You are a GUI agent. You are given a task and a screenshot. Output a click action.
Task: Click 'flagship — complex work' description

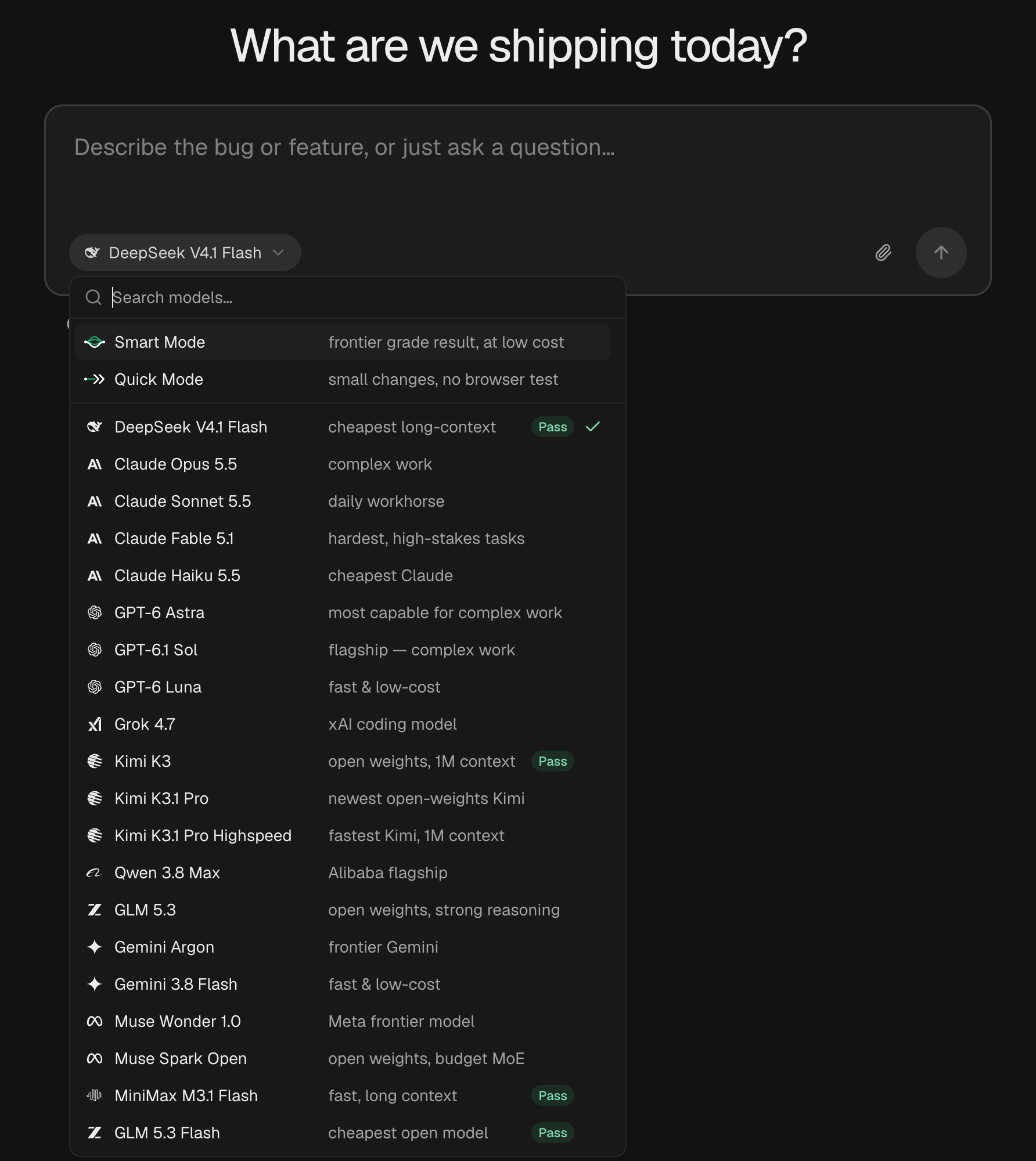421,649
